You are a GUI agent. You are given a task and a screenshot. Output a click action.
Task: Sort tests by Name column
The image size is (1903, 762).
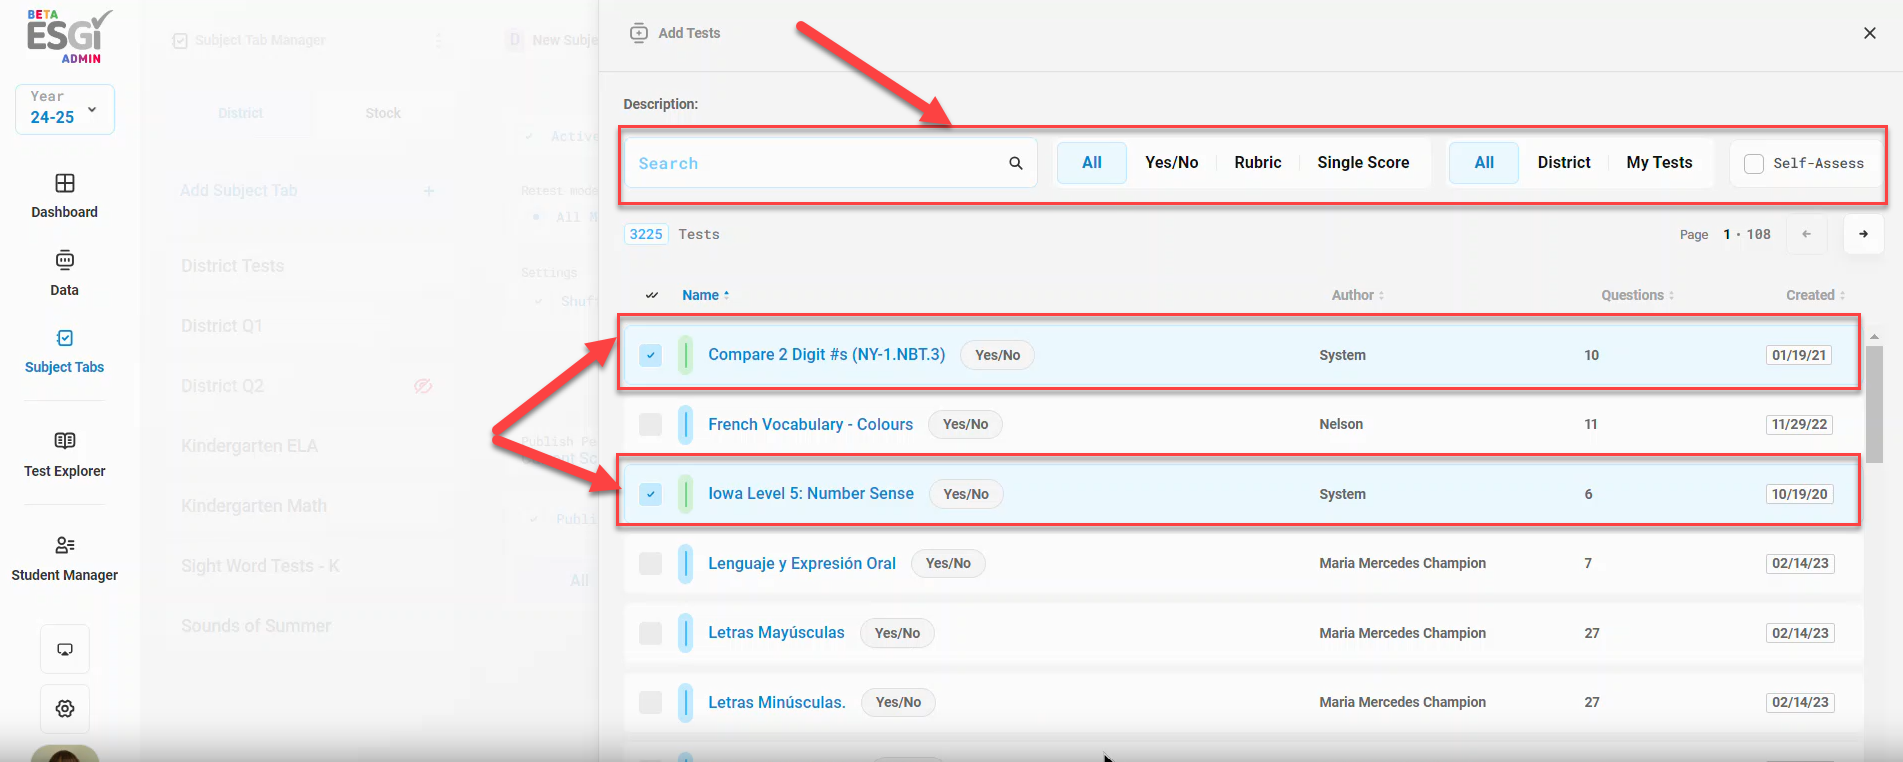tap(705, 295)
